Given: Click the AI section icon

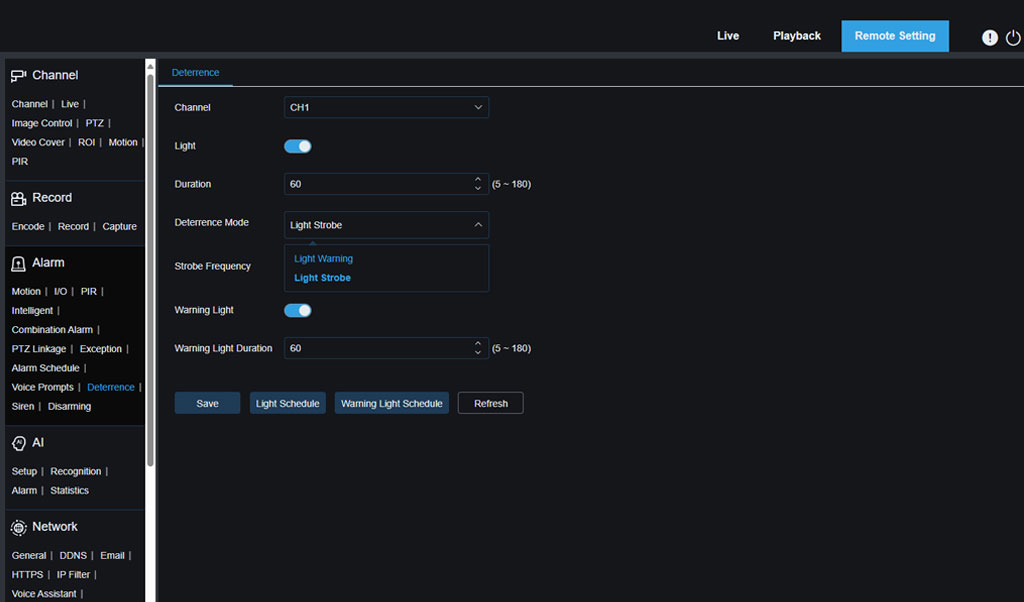Looking at the screenshot, I should click(18, 443).
